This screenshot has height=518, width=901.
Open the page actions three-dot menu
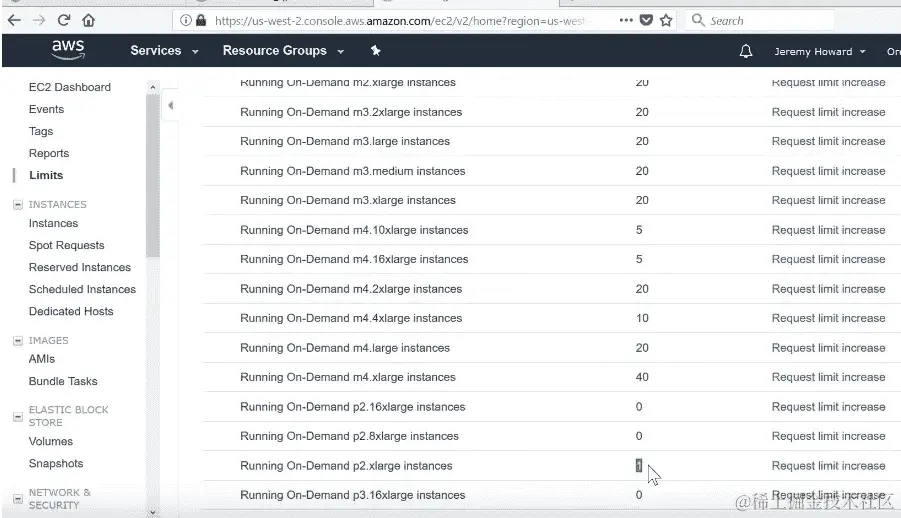click(x=626, y=20)
